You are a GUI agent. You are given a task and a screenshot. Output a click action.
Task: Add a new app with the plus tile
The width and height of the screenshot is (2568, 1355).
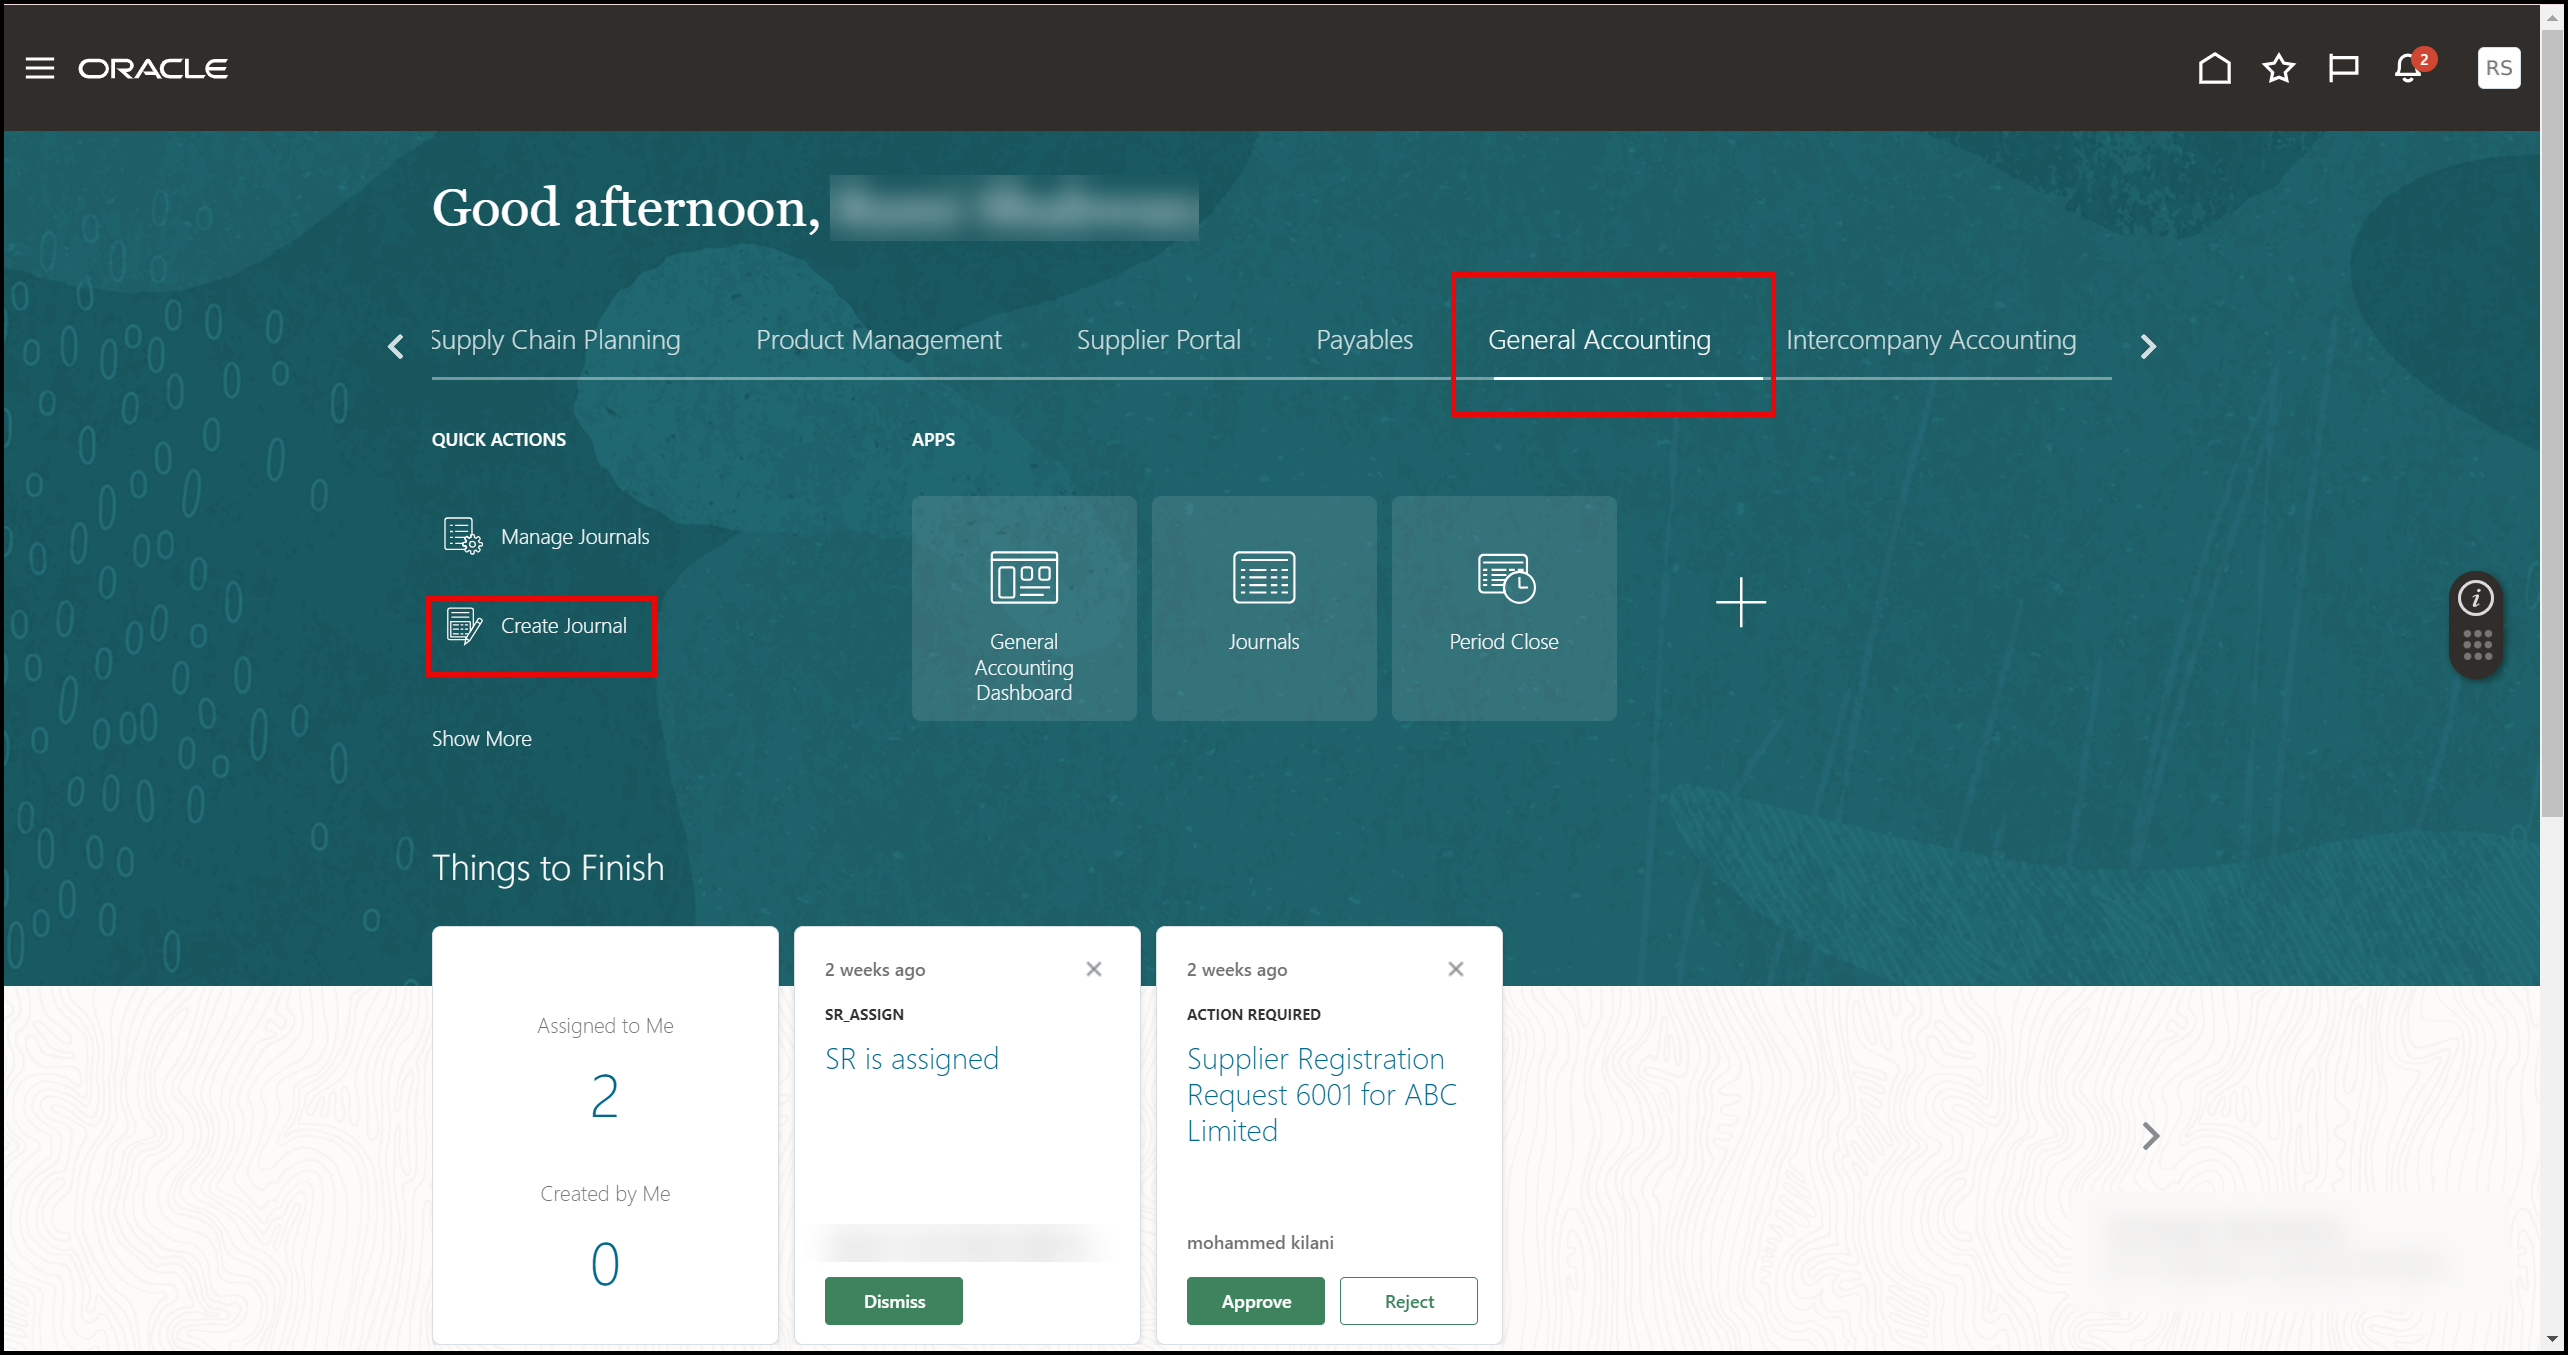point(1741,603)
